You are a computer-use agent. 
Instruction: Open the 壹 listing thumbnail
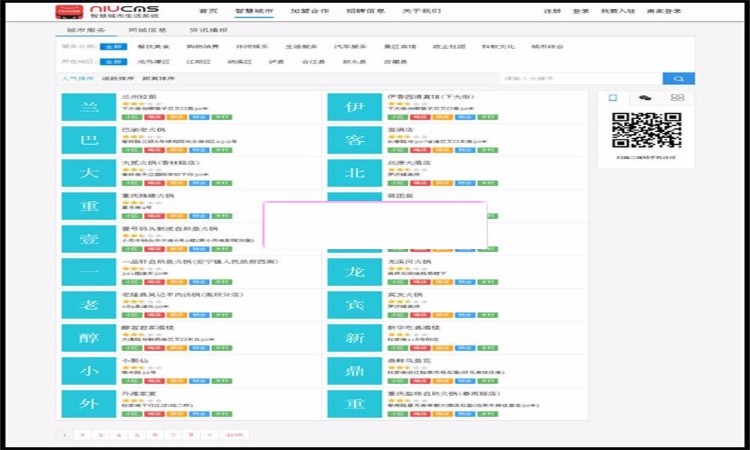pos(88,239)
